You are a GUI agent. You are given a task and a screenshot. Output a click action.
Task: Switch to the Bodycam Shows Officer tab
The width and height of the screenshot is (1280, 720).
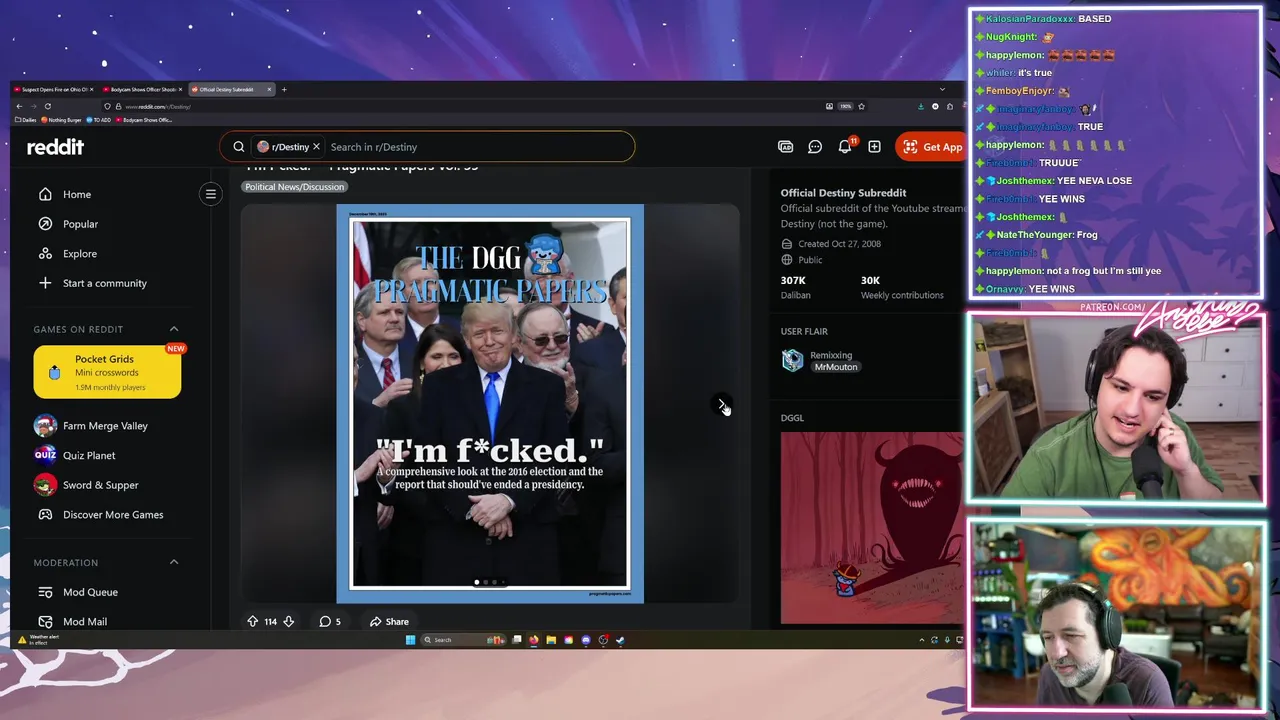click(x=140, y=89)
